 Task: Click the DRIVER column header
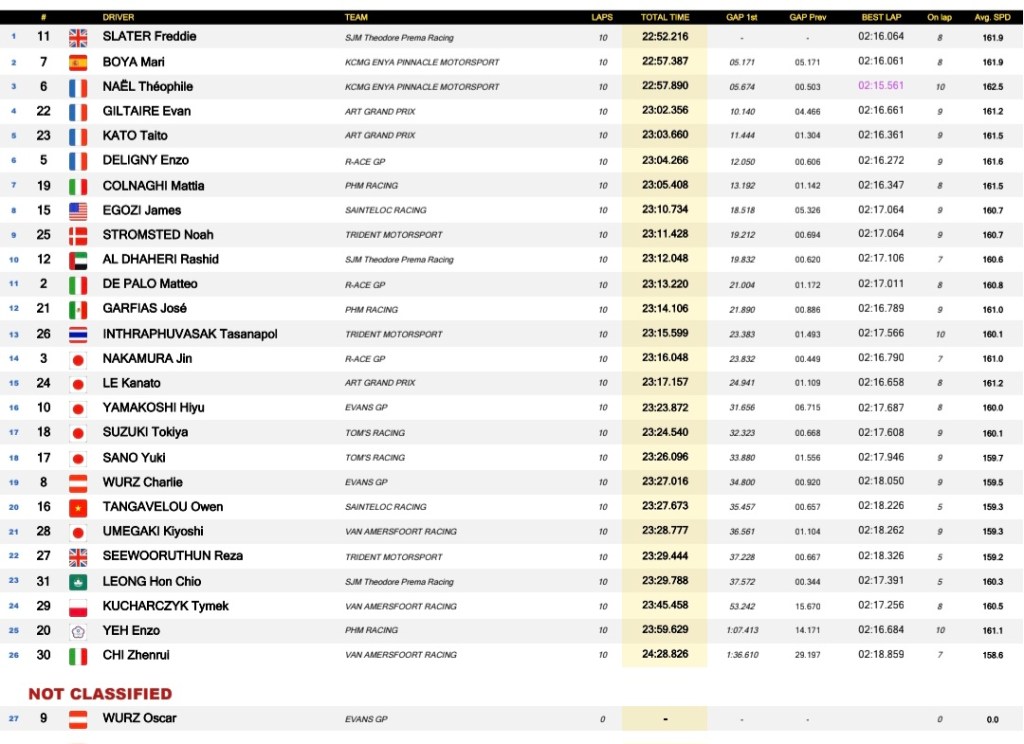[x=118, y=17]
